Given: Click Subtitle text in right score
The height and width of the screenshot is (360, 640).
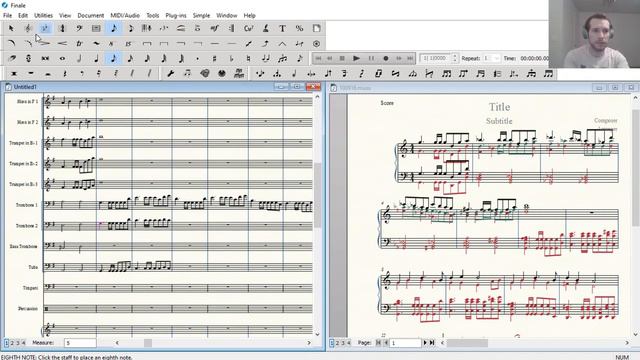Looking at the screenshot, I should coord(499,121).
